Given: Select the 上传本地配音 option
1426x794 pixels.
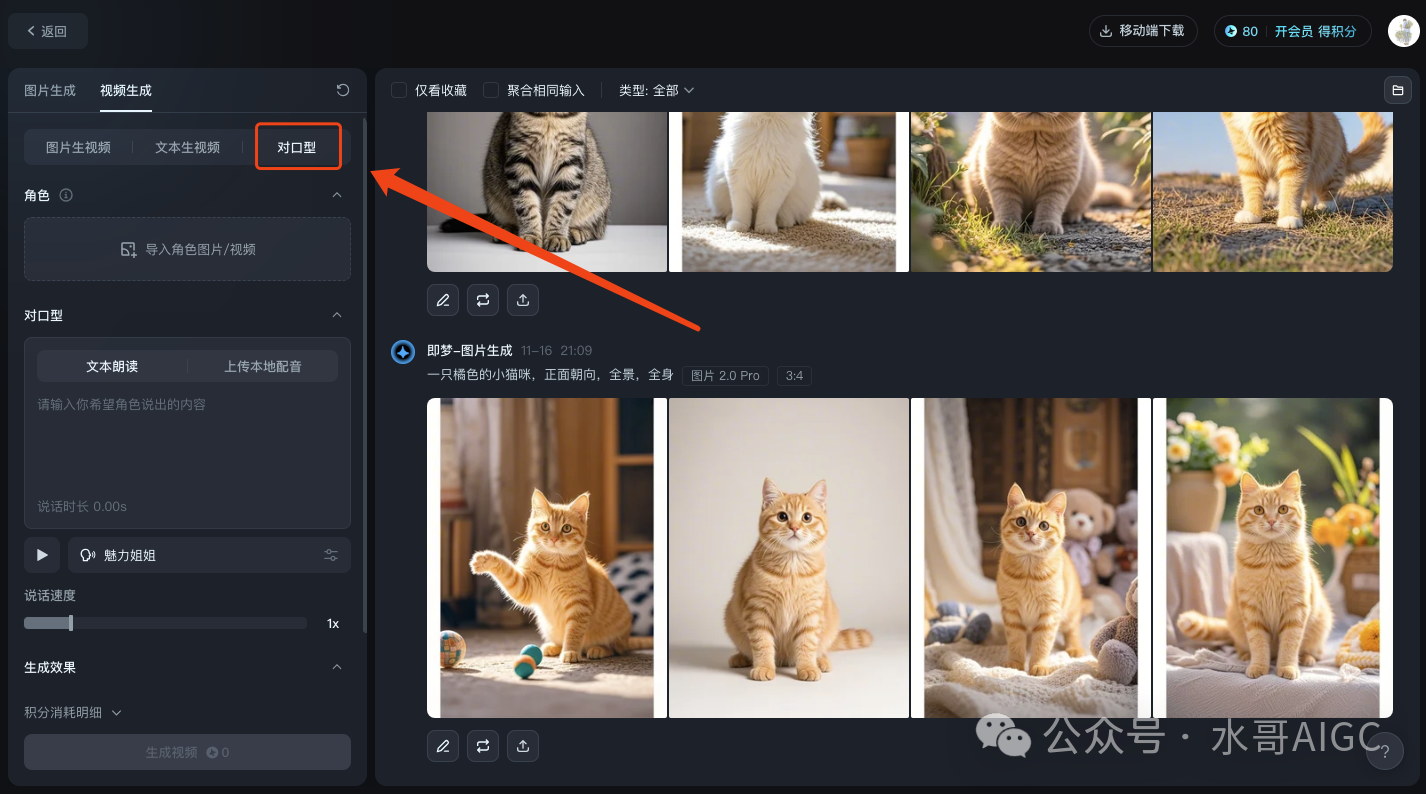Looking at the screenshot, I should coord(262,366).
